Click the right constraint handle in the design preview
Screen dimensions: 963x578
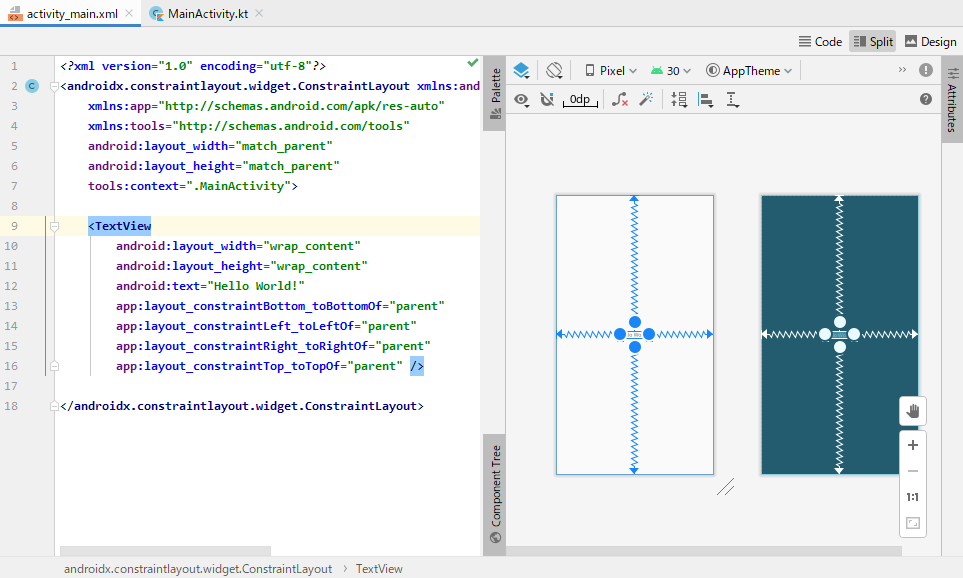[649, 334]
